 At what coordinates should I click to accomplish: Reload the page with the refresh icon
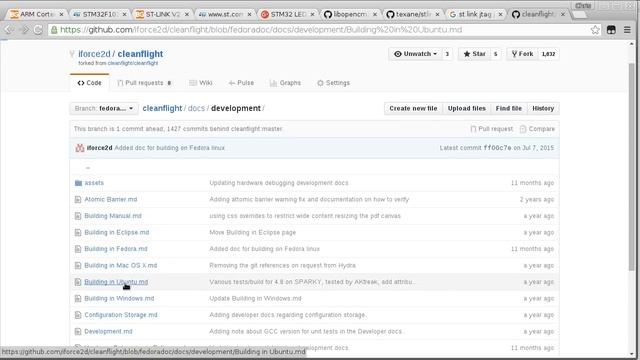pos(38,30)
